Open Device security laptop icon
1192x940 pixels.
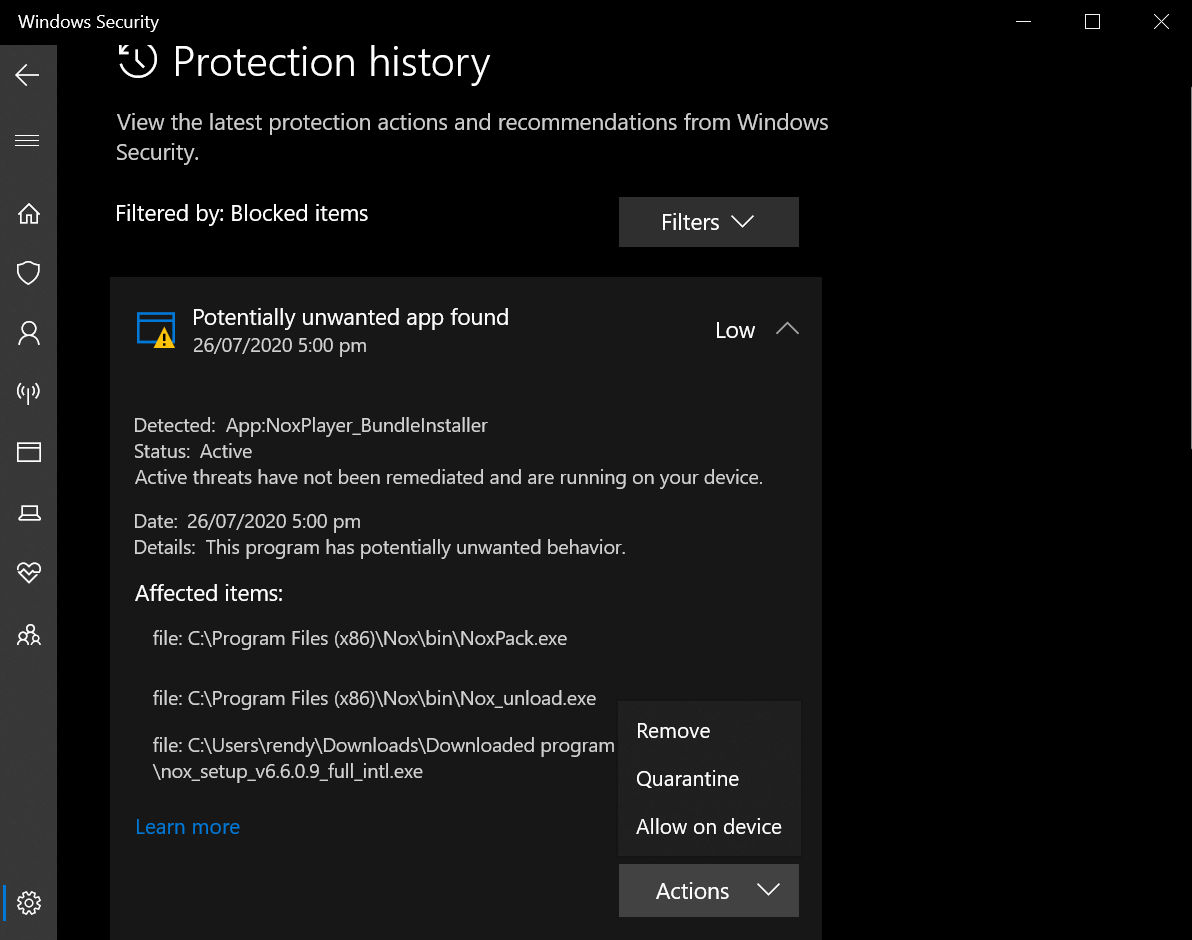pyautogui.click(x=29, y=513)
